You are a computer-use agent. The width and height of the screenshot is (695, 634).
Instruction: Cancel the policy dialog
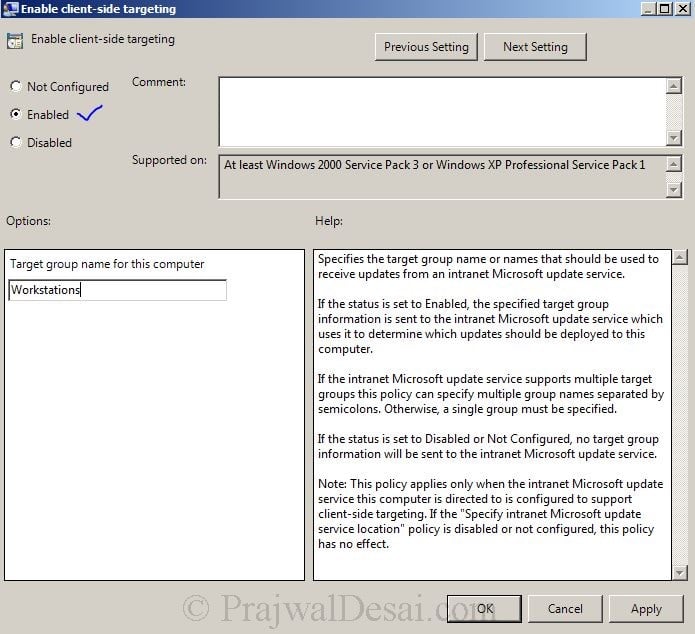pos(565,609)
